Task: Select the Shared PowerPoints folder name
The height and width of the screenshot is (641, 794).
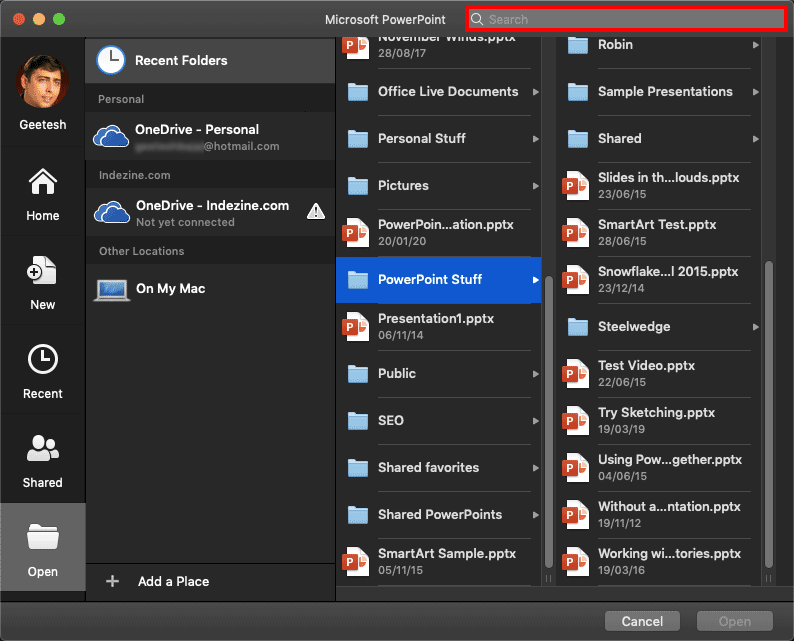Action: click(440, 514)
